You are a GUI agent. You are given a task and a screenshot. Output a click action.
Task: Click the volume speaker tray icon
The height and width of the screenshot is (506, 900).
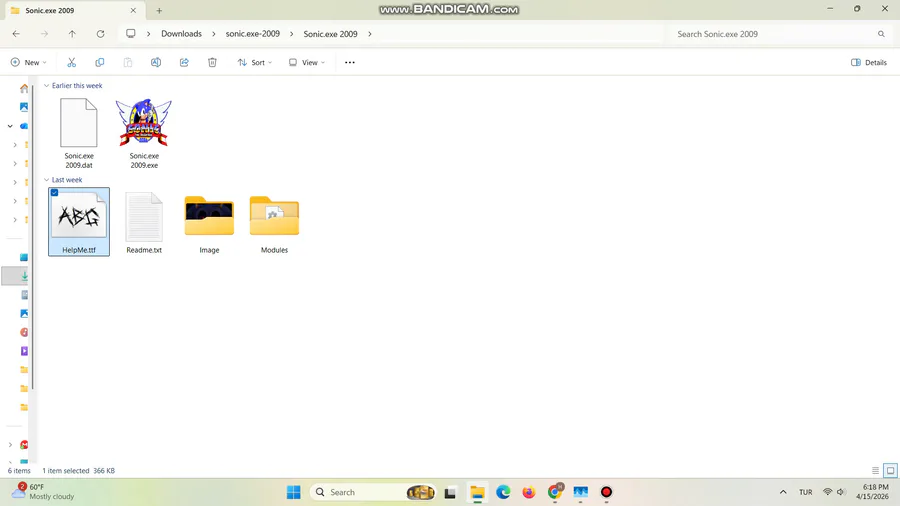point(841,492)
